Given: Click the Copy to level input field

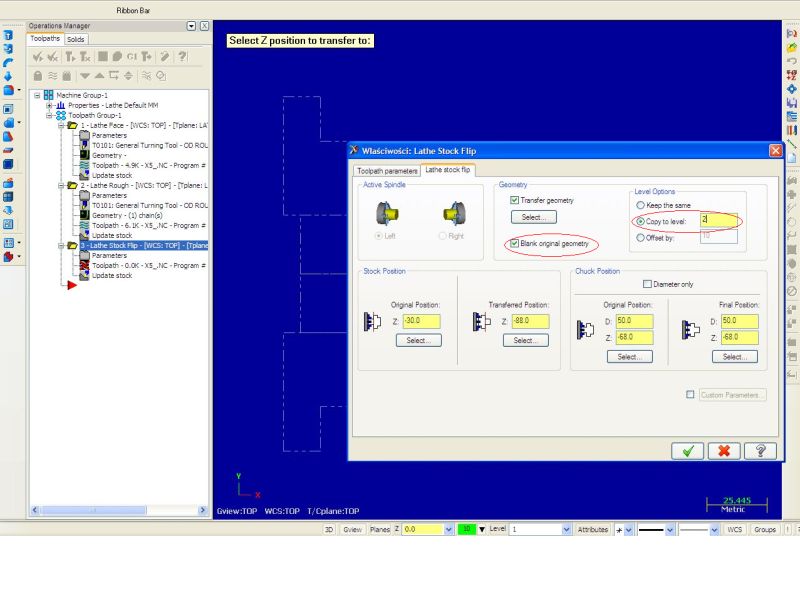Looking at the screenshot, I should tap(718, 220).
